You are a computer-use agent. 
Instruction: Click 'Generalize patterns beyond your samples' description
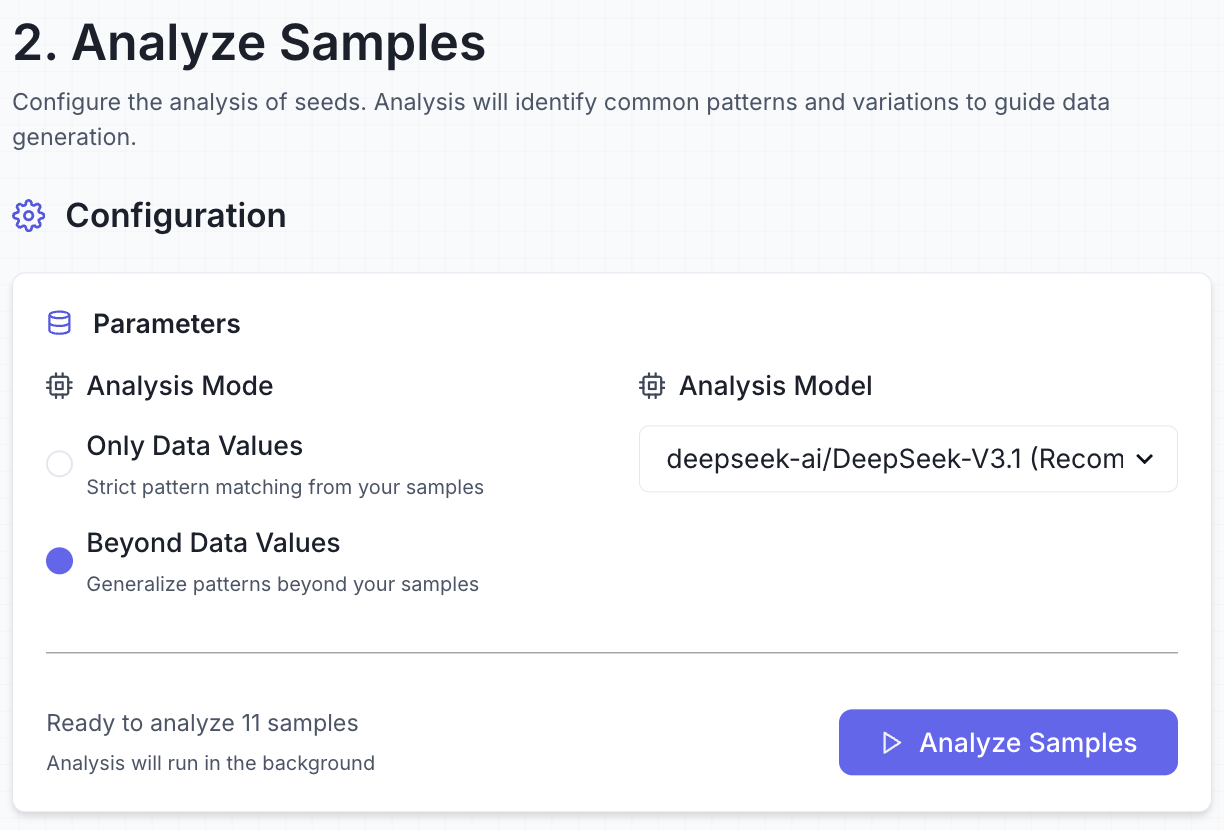point(283,585)
